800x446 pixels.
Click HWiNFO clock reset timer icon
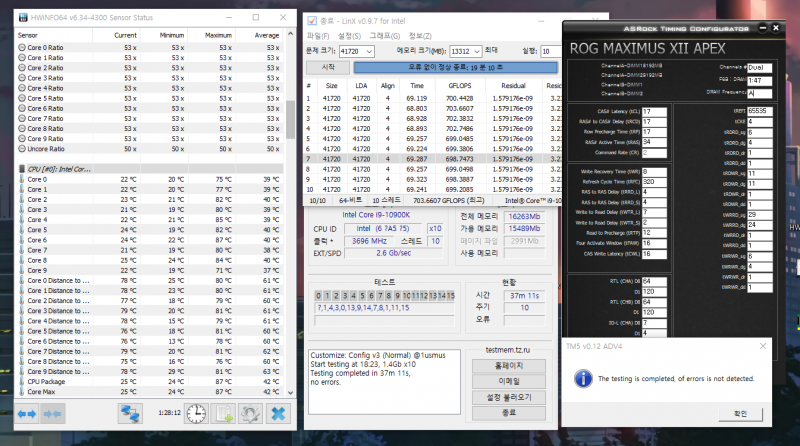click(x=196, y=414)
